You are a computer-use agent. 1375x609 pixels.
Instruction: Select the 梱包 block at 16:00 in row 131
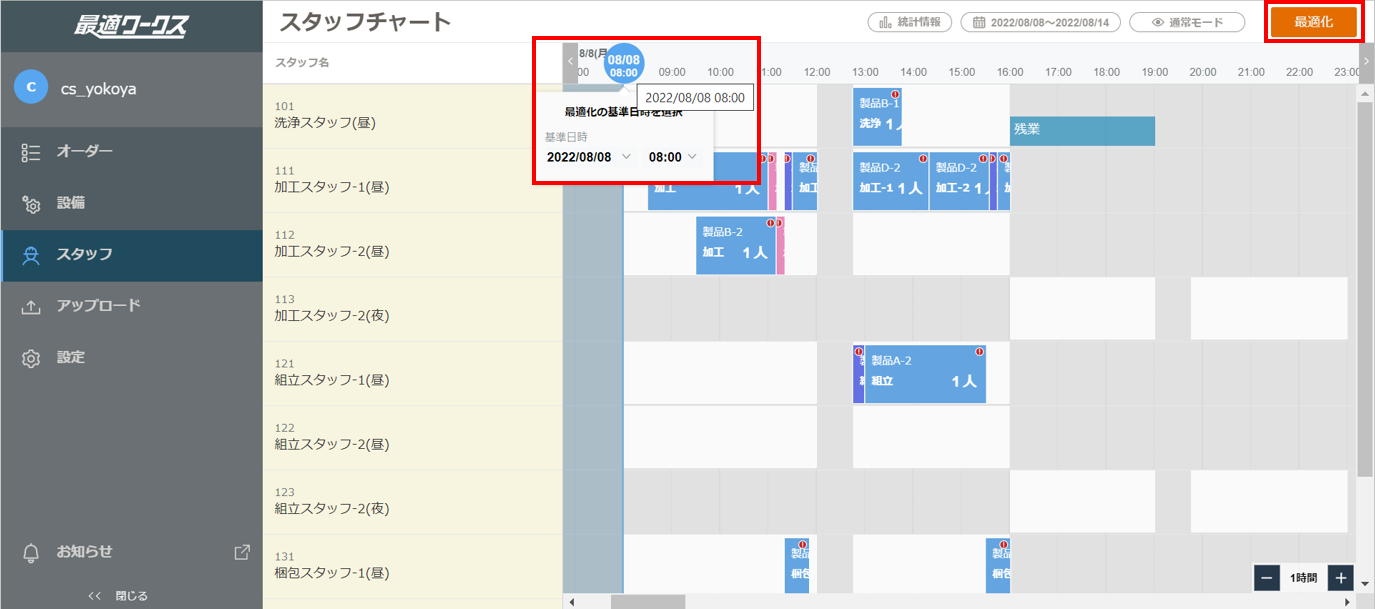click(x=998, y=566)
